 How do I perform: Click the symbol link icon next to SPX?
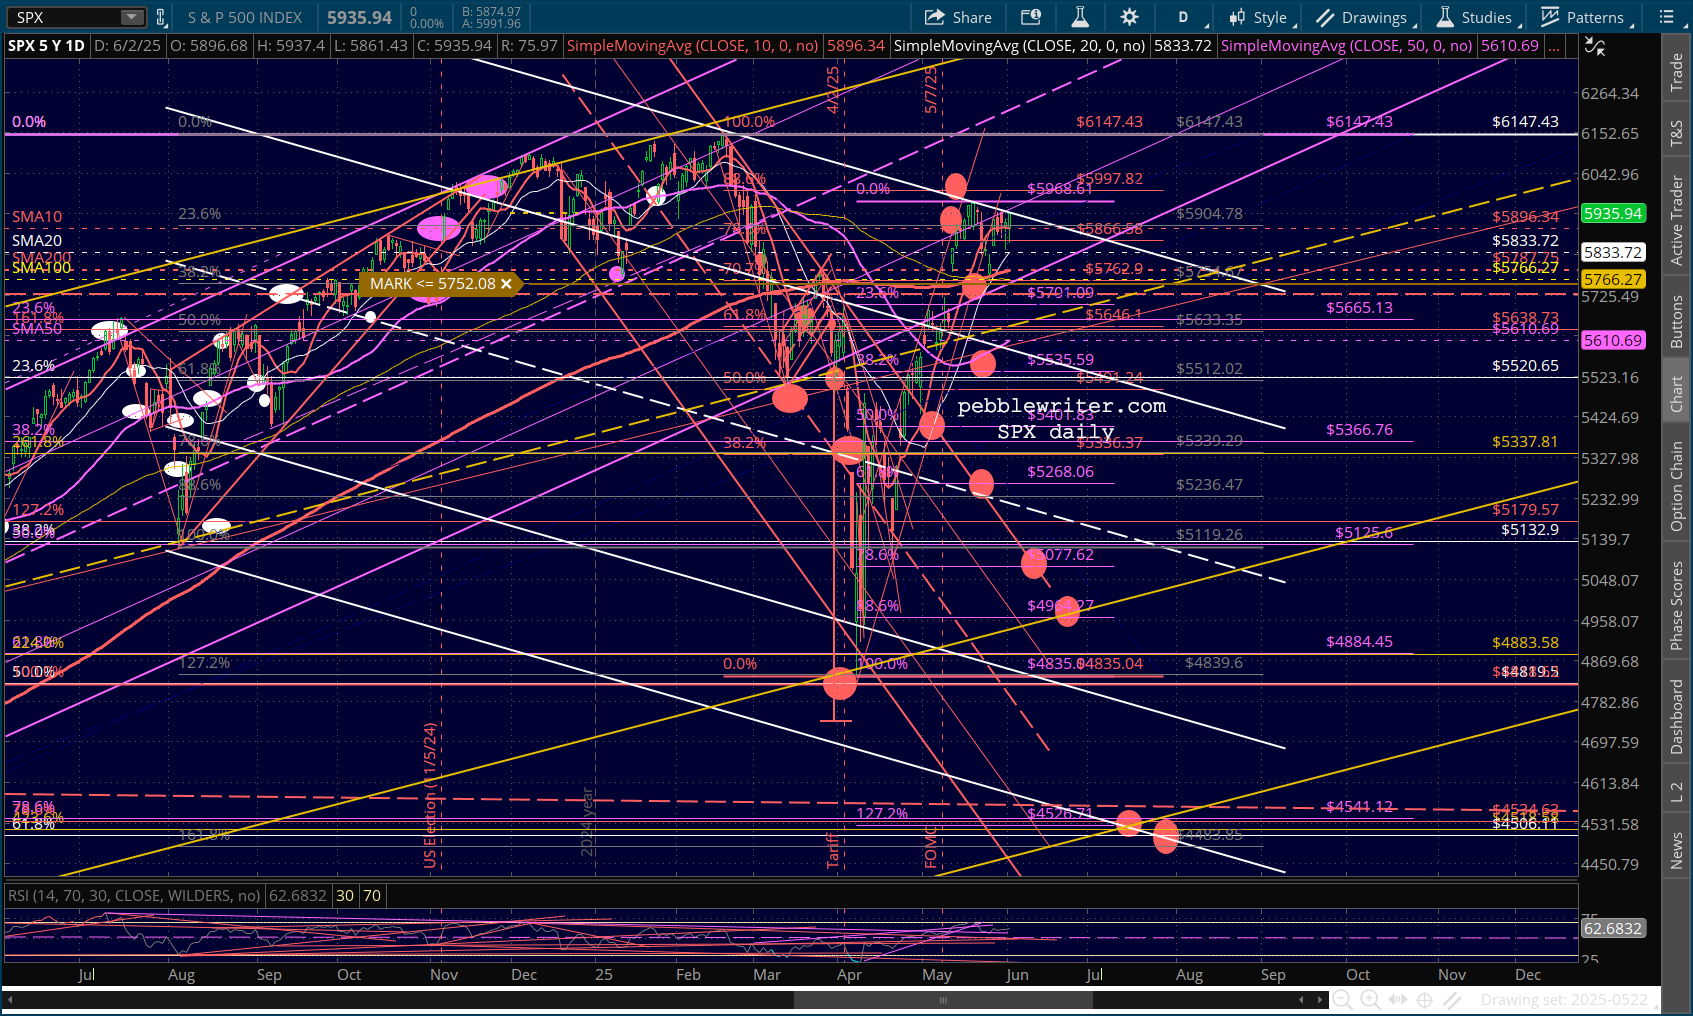[x=161, y=17]
